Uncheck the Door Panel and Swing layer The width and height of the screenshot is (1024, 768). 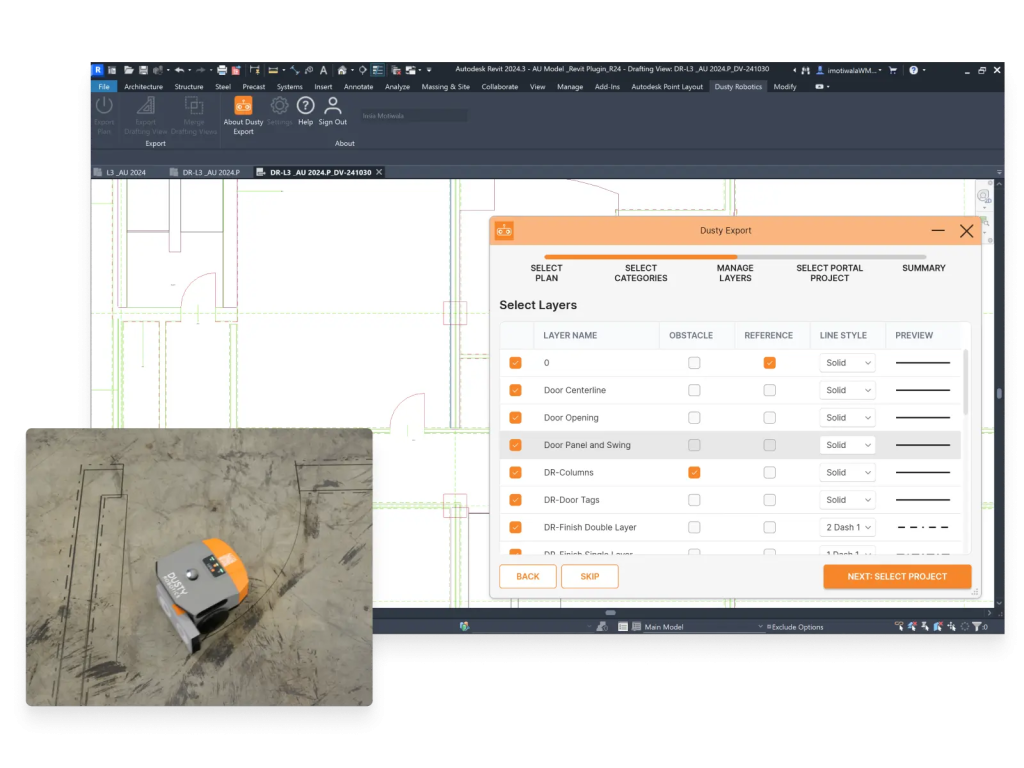(x=515, y=445)
